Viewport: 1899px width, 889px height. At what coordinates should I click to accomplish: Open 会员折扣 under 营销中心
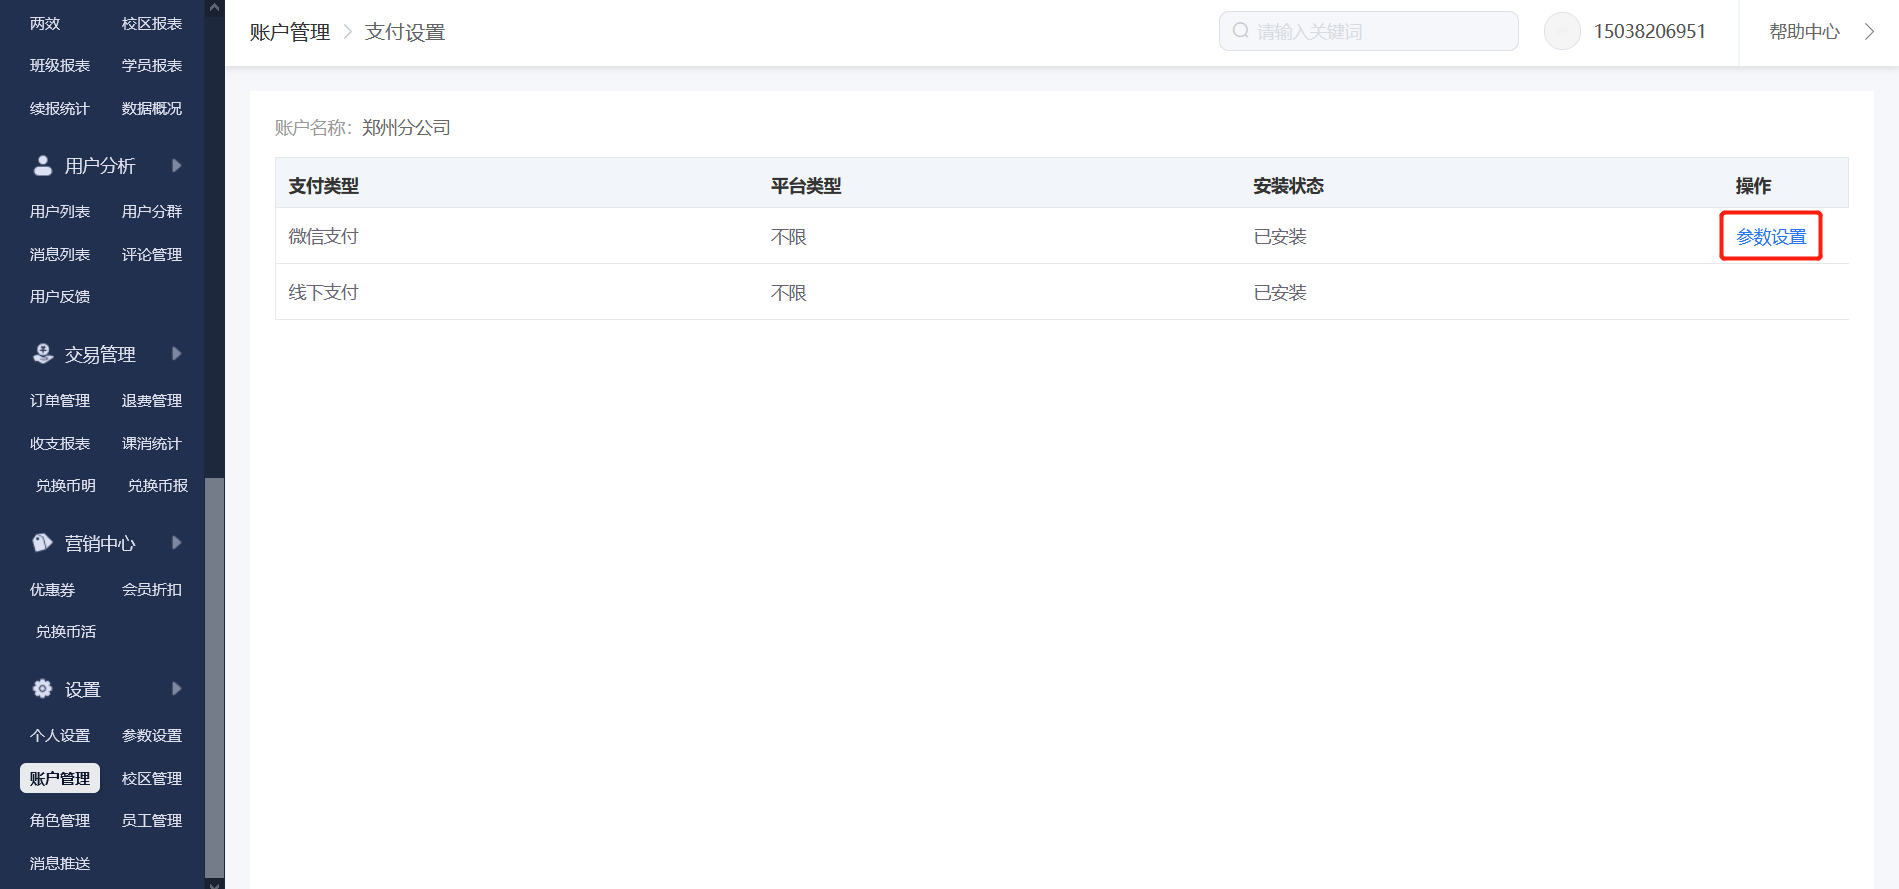tap(152, 590)
